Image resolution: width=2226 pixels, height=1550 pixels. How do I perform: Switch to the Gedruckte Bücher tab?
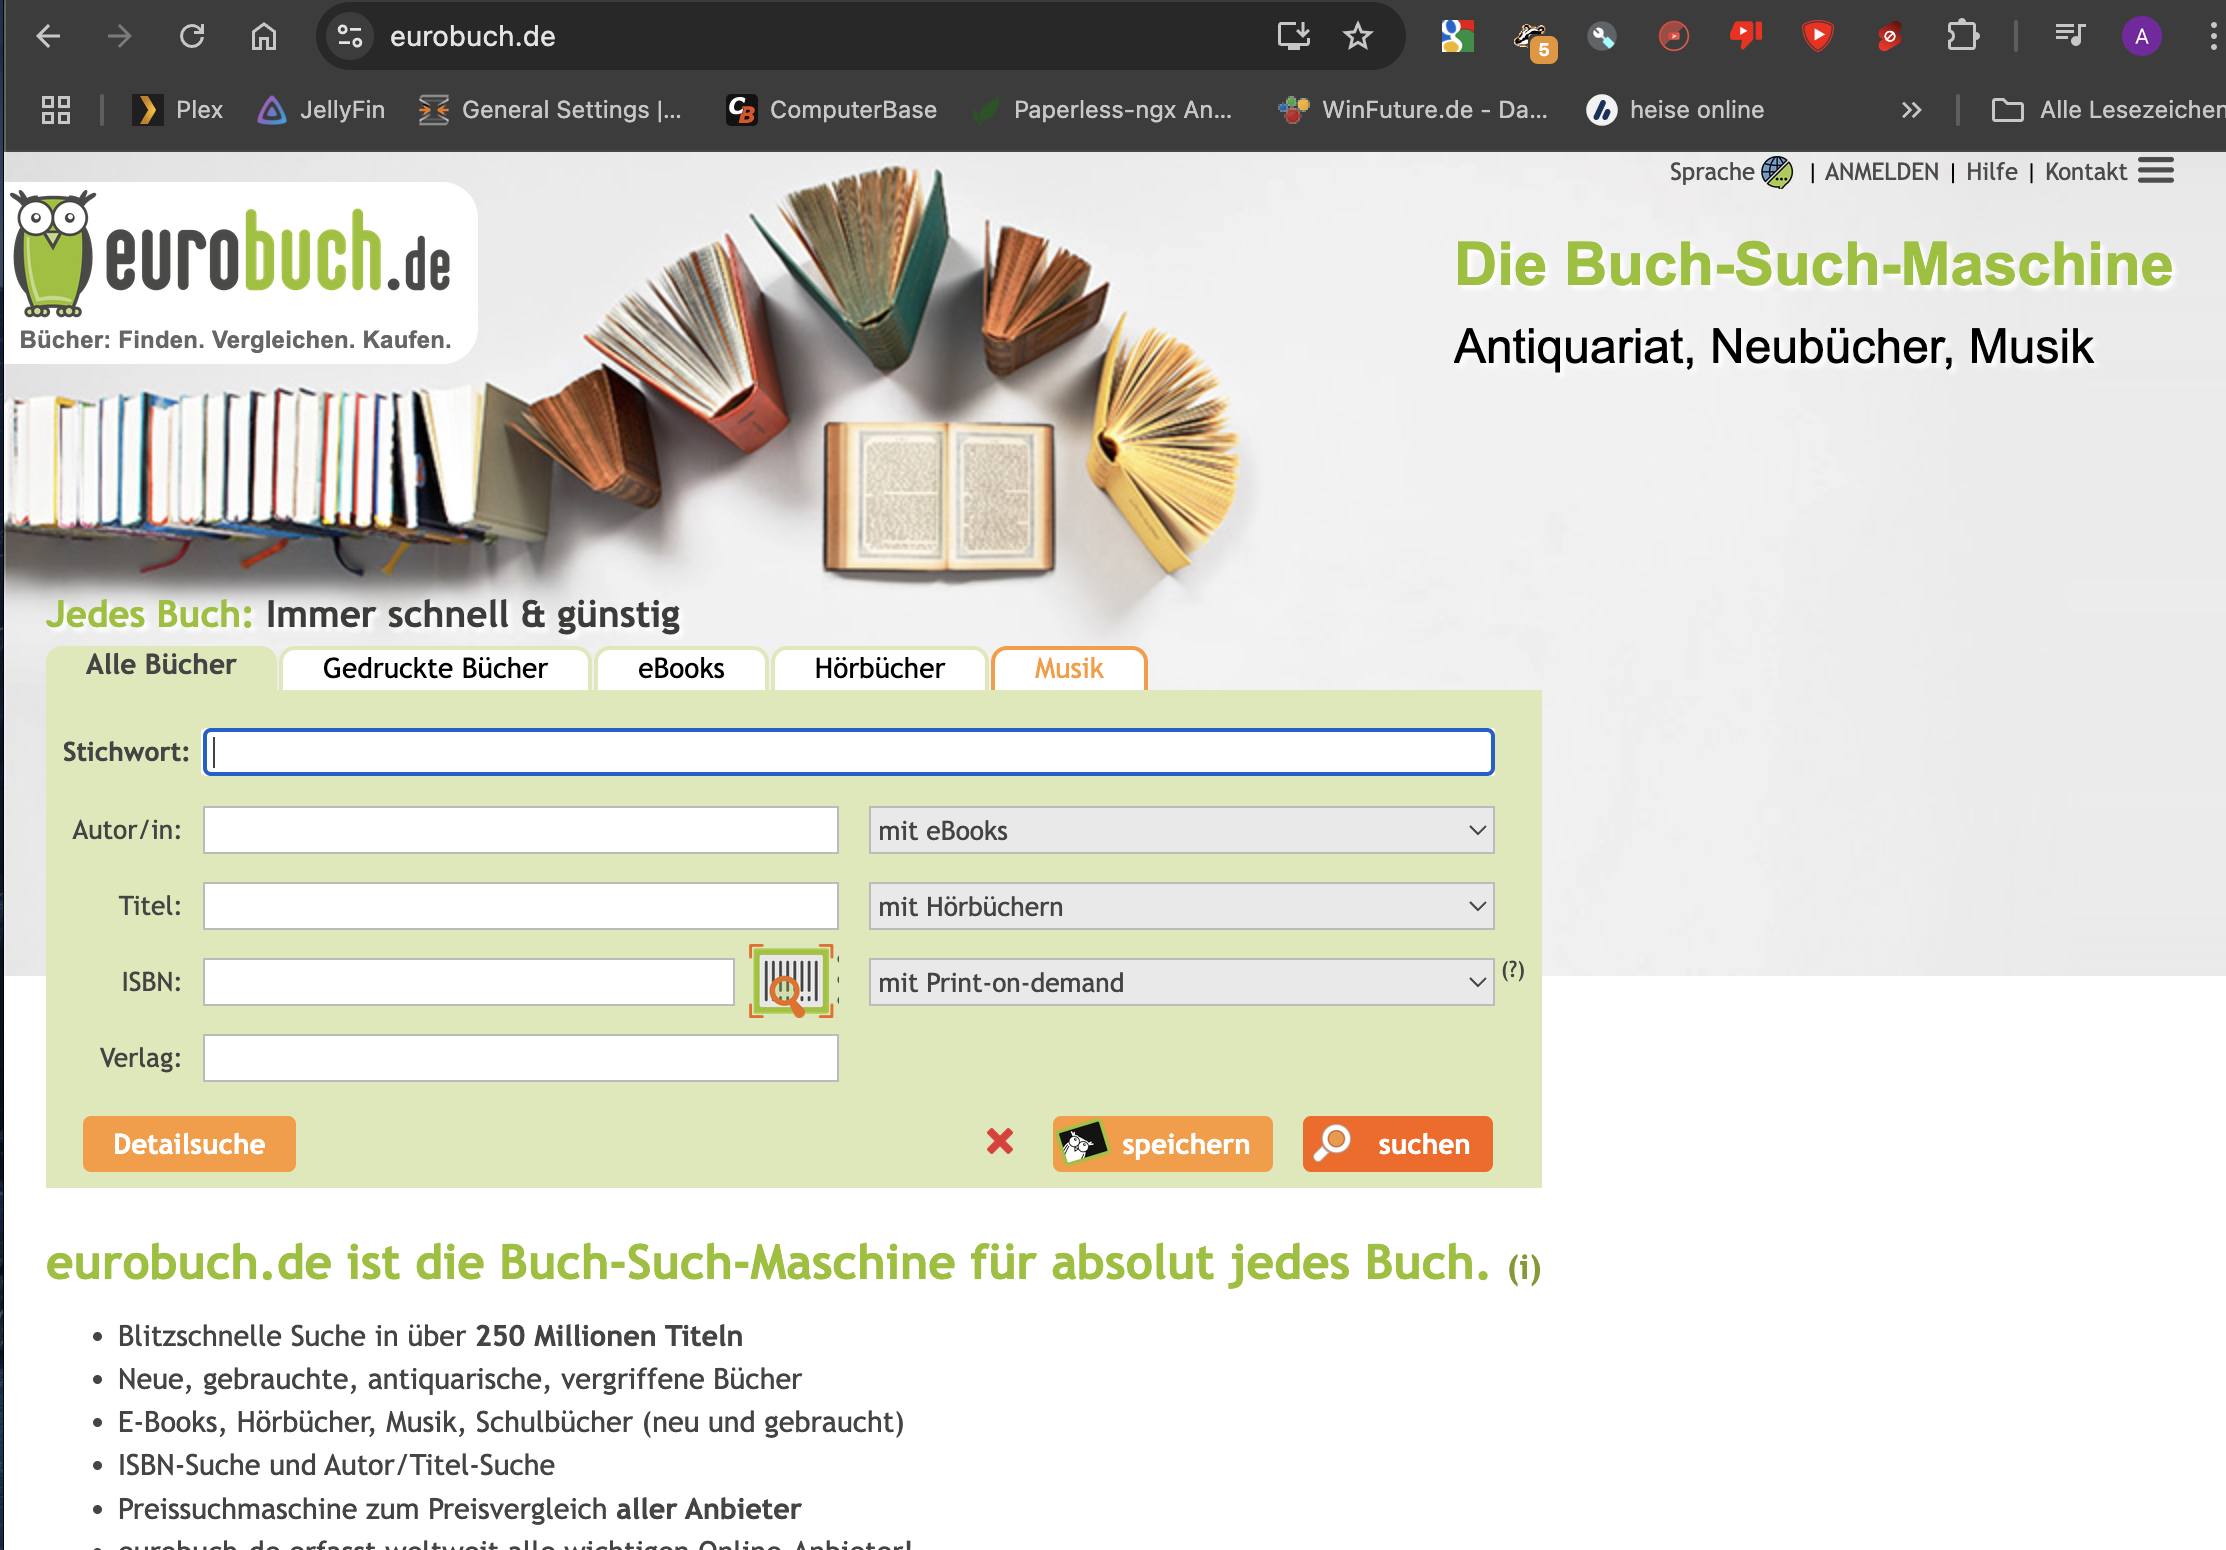tap(435, 668)
